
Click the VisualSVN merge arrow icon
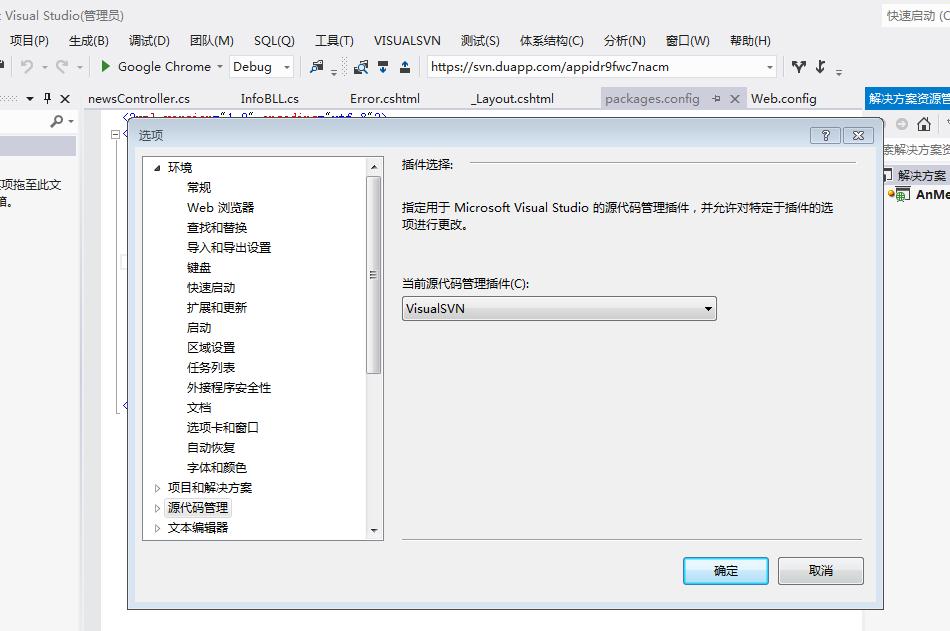click(x=820, y=67)
